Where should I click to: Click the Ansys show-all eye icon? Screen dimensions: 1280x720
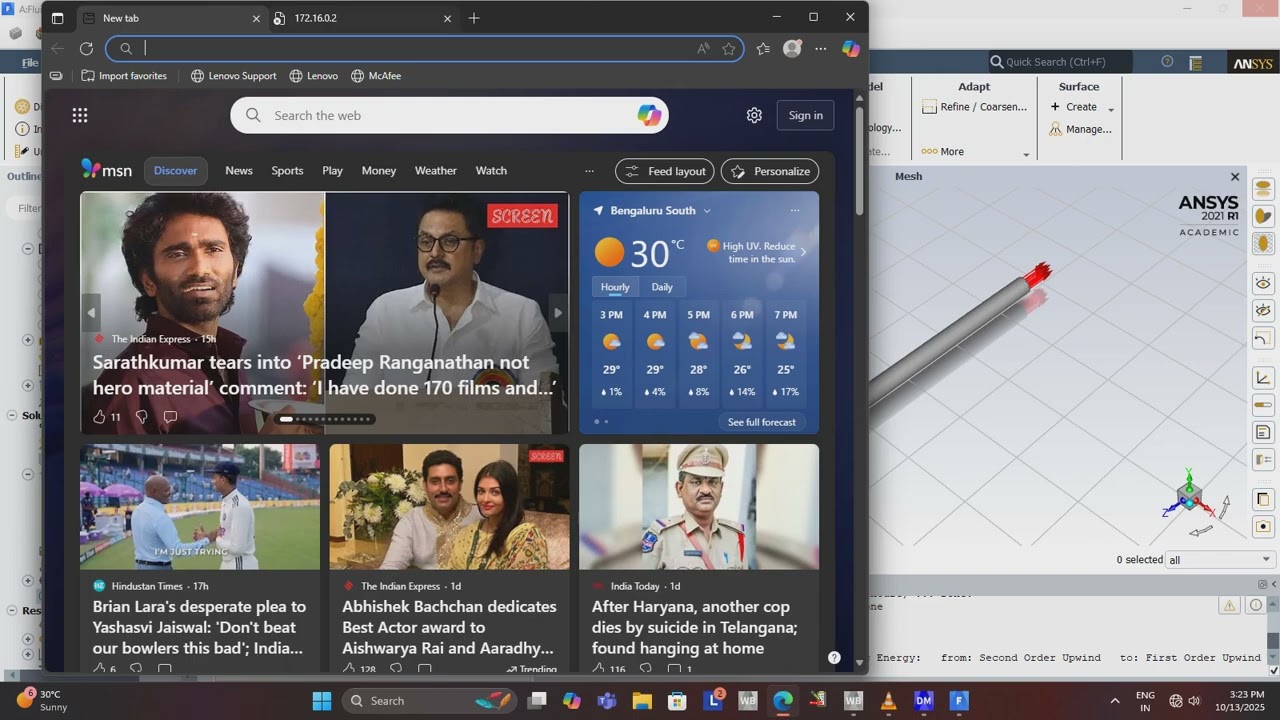click(x=1263, y=284)
